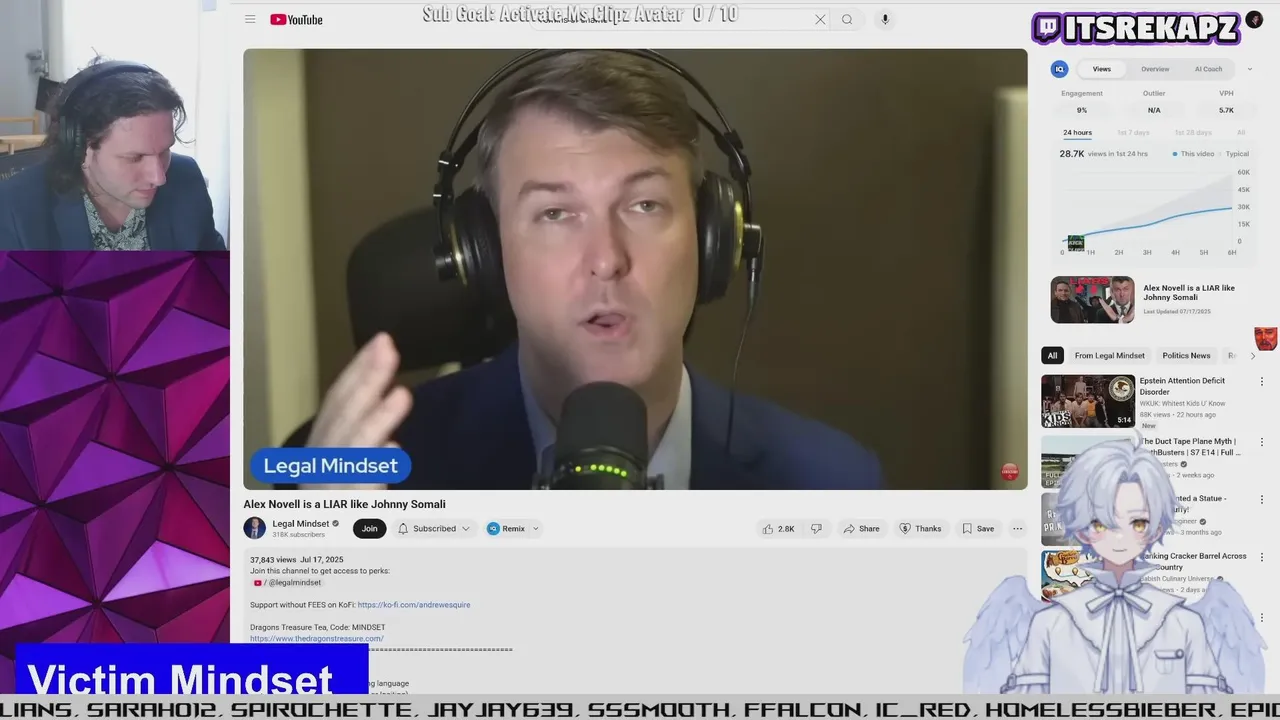This screenshot has width=1280, height=720.
Task: Send a Thanks to the creator
Action: pyautogui.click(x=920, y=528)
